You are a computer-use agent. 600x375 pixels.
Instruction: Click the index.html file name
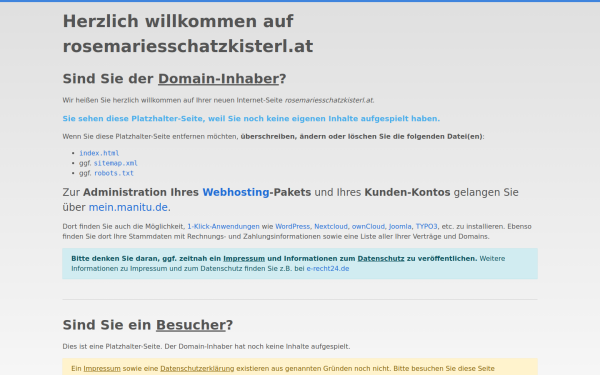click(99, 153)
